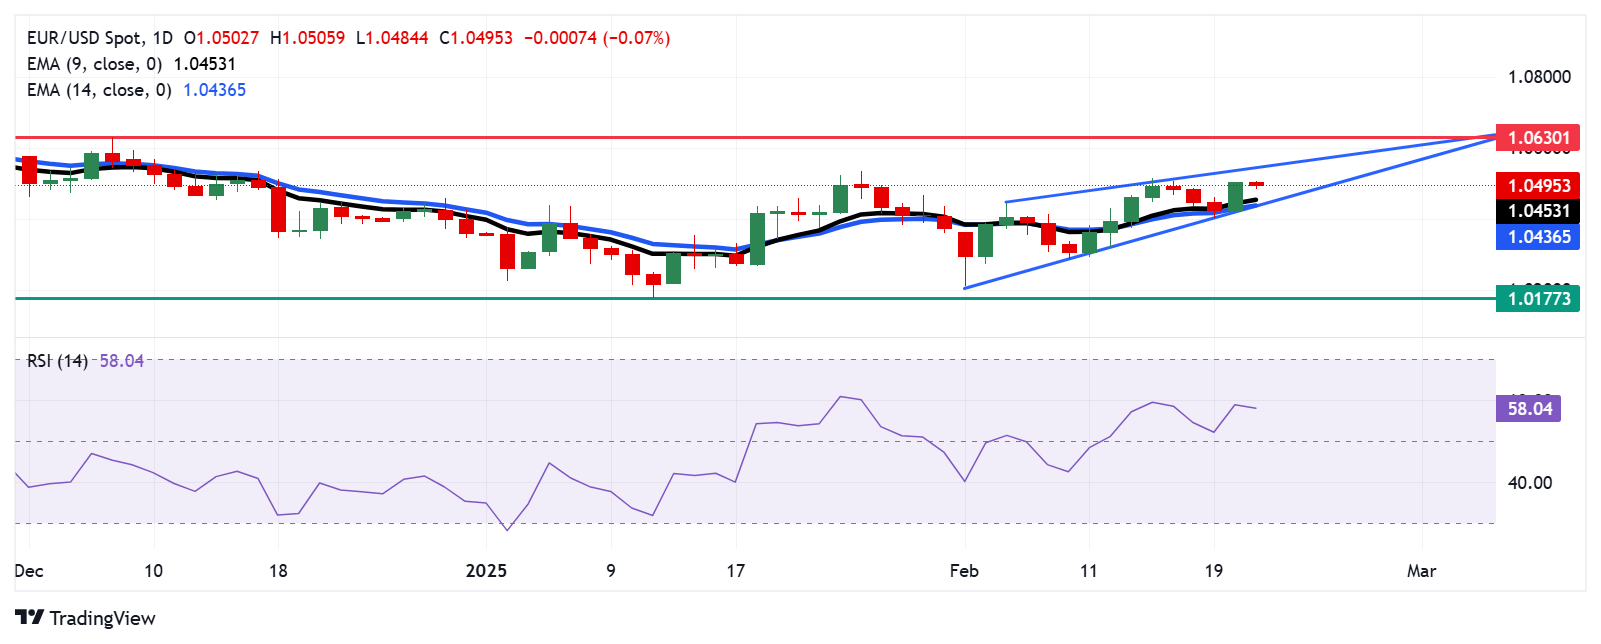
Task: Open the TradingView brand link
Action: 85,618
